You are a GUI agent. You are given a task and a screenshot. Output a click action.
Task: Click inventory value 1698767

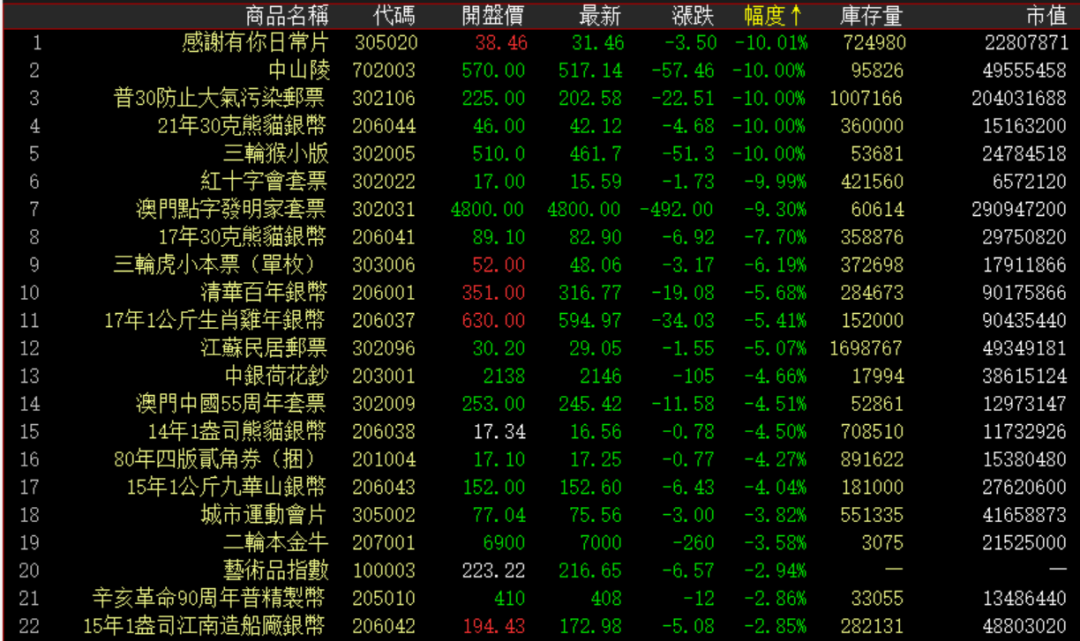(866, 348)
